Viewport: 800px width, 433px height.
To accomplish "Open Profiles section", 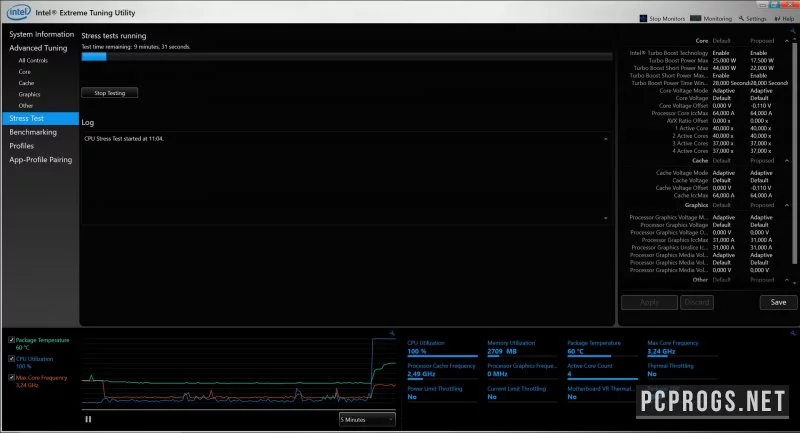I will pyautogui.click(x=21, y=146).
